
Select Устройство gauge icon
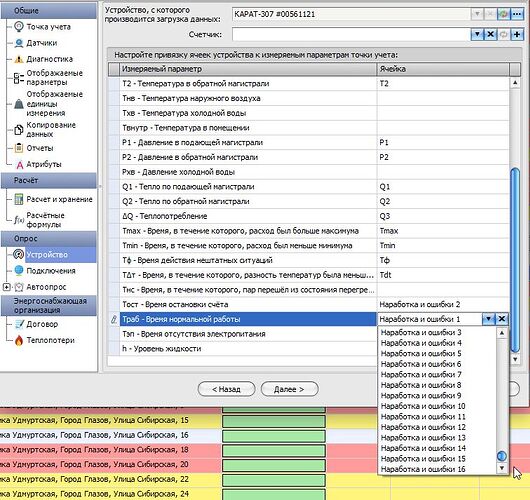18,255
